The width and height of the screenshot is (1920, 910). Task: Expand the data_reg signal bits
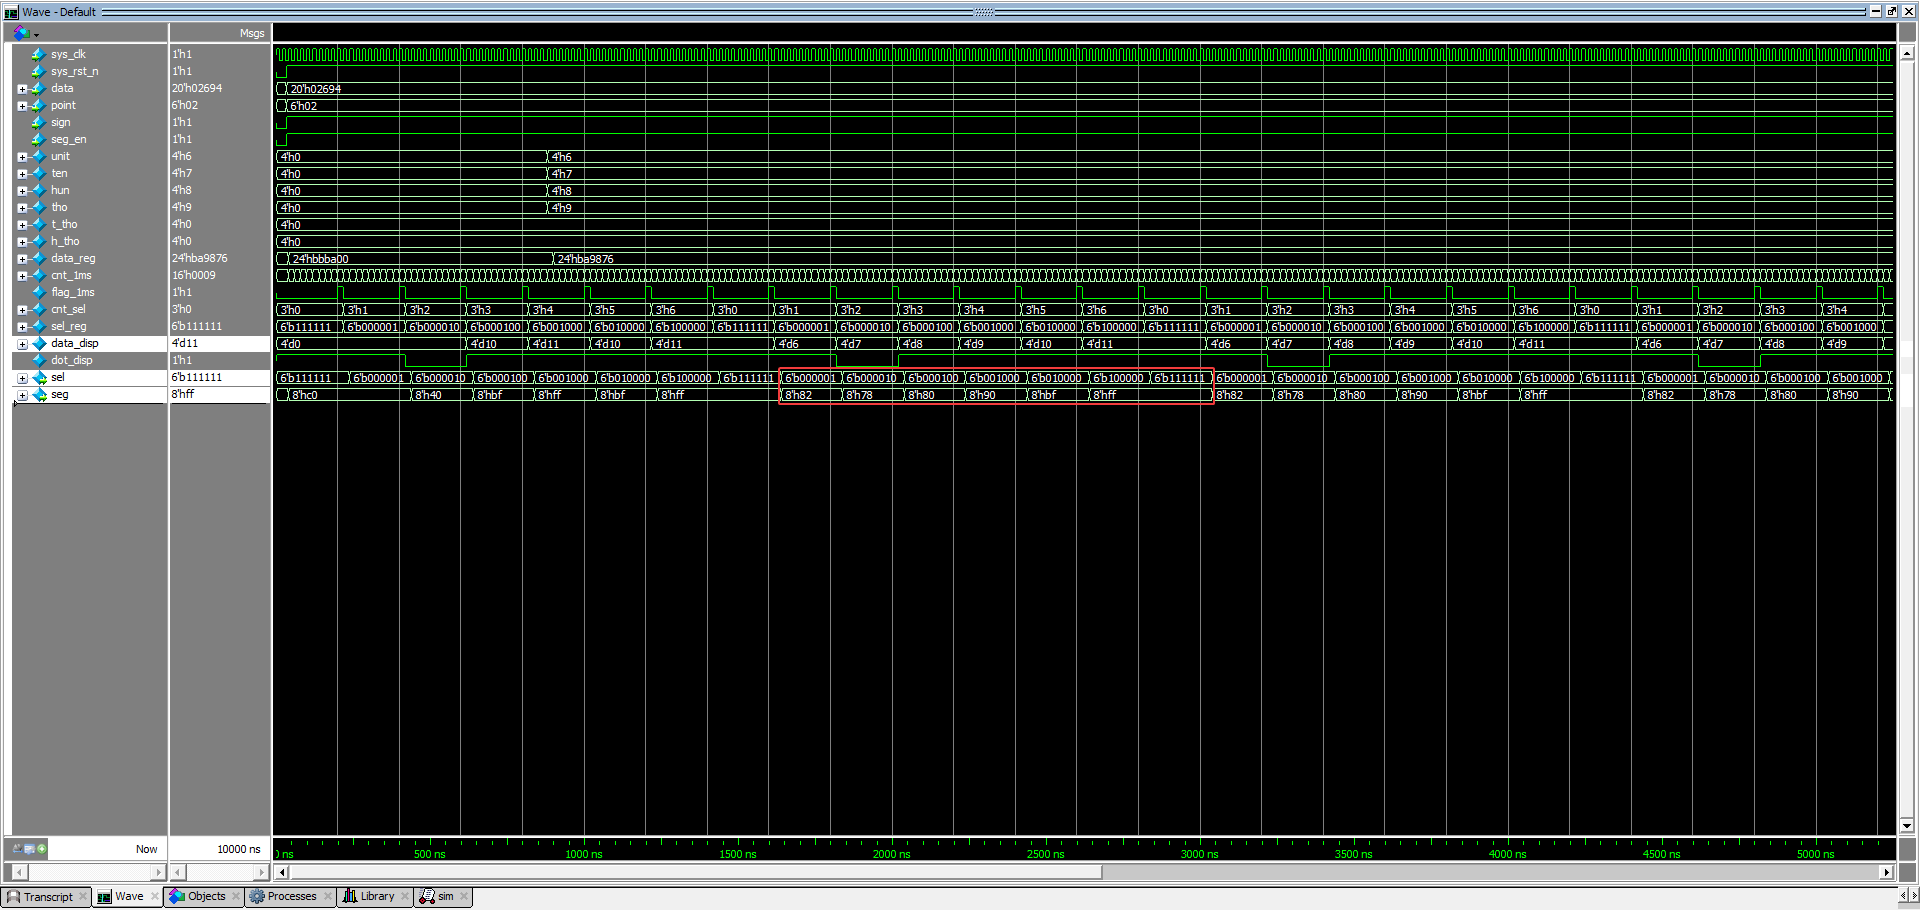point(22,259)
